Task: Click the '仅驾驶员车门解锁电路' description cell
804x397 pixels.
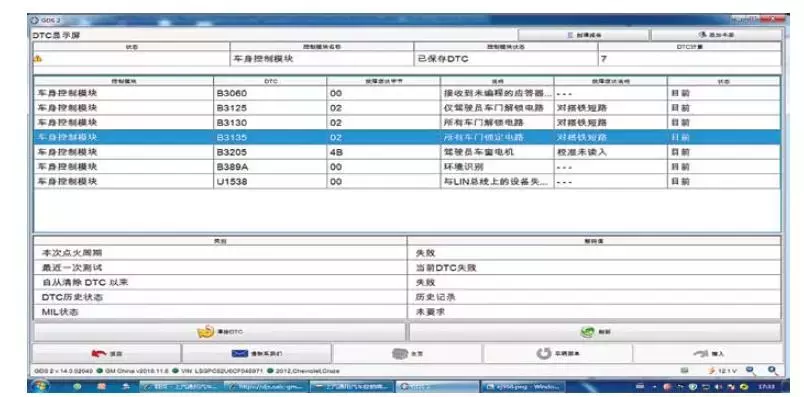Action: (x=497, y=108)
